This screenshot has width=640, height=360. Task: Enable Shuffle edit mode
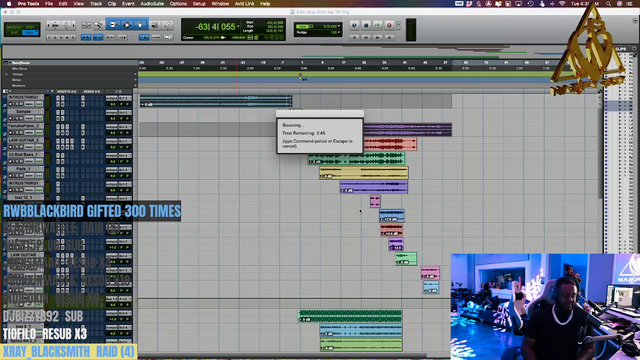click(x=15, y=27)
